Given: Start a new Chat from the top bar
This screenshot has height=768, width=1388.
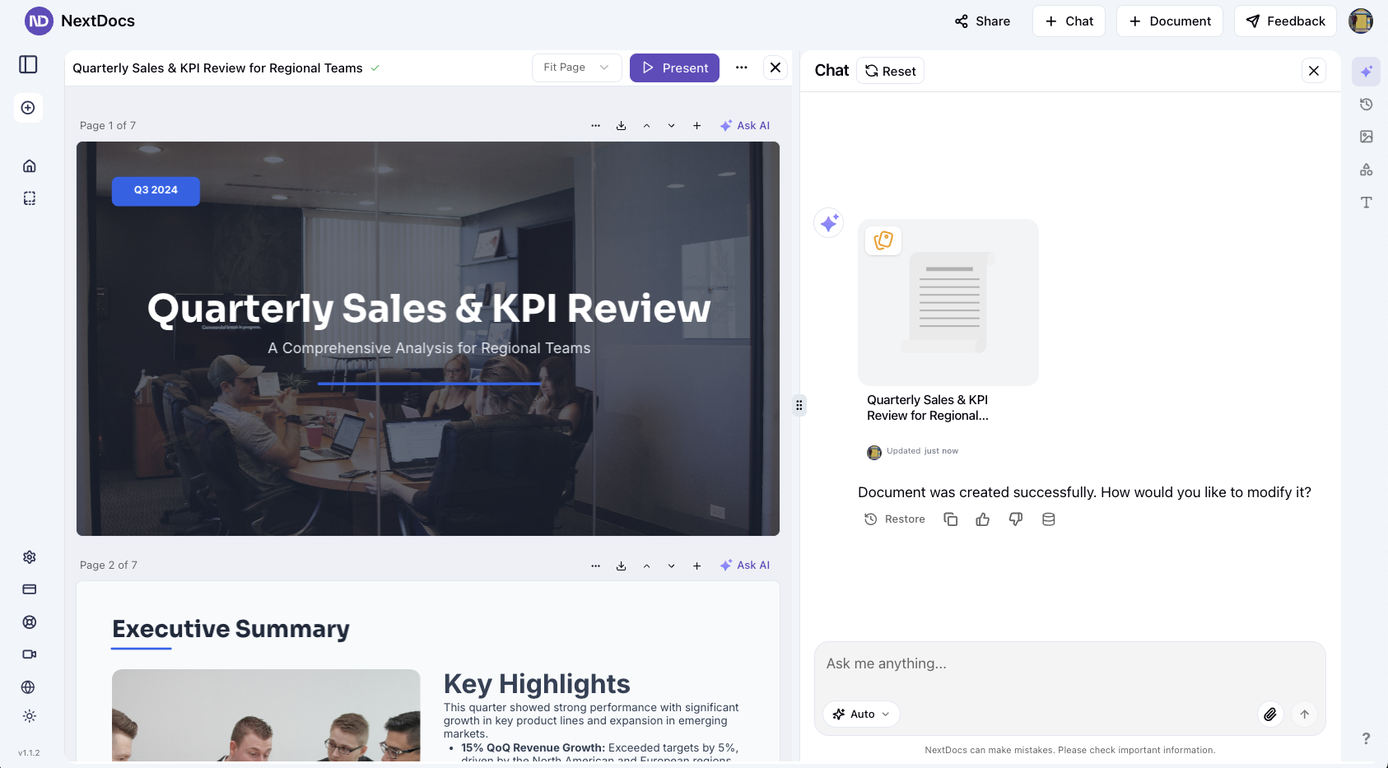Looking at the screenshot, I should click(1068, 20).
